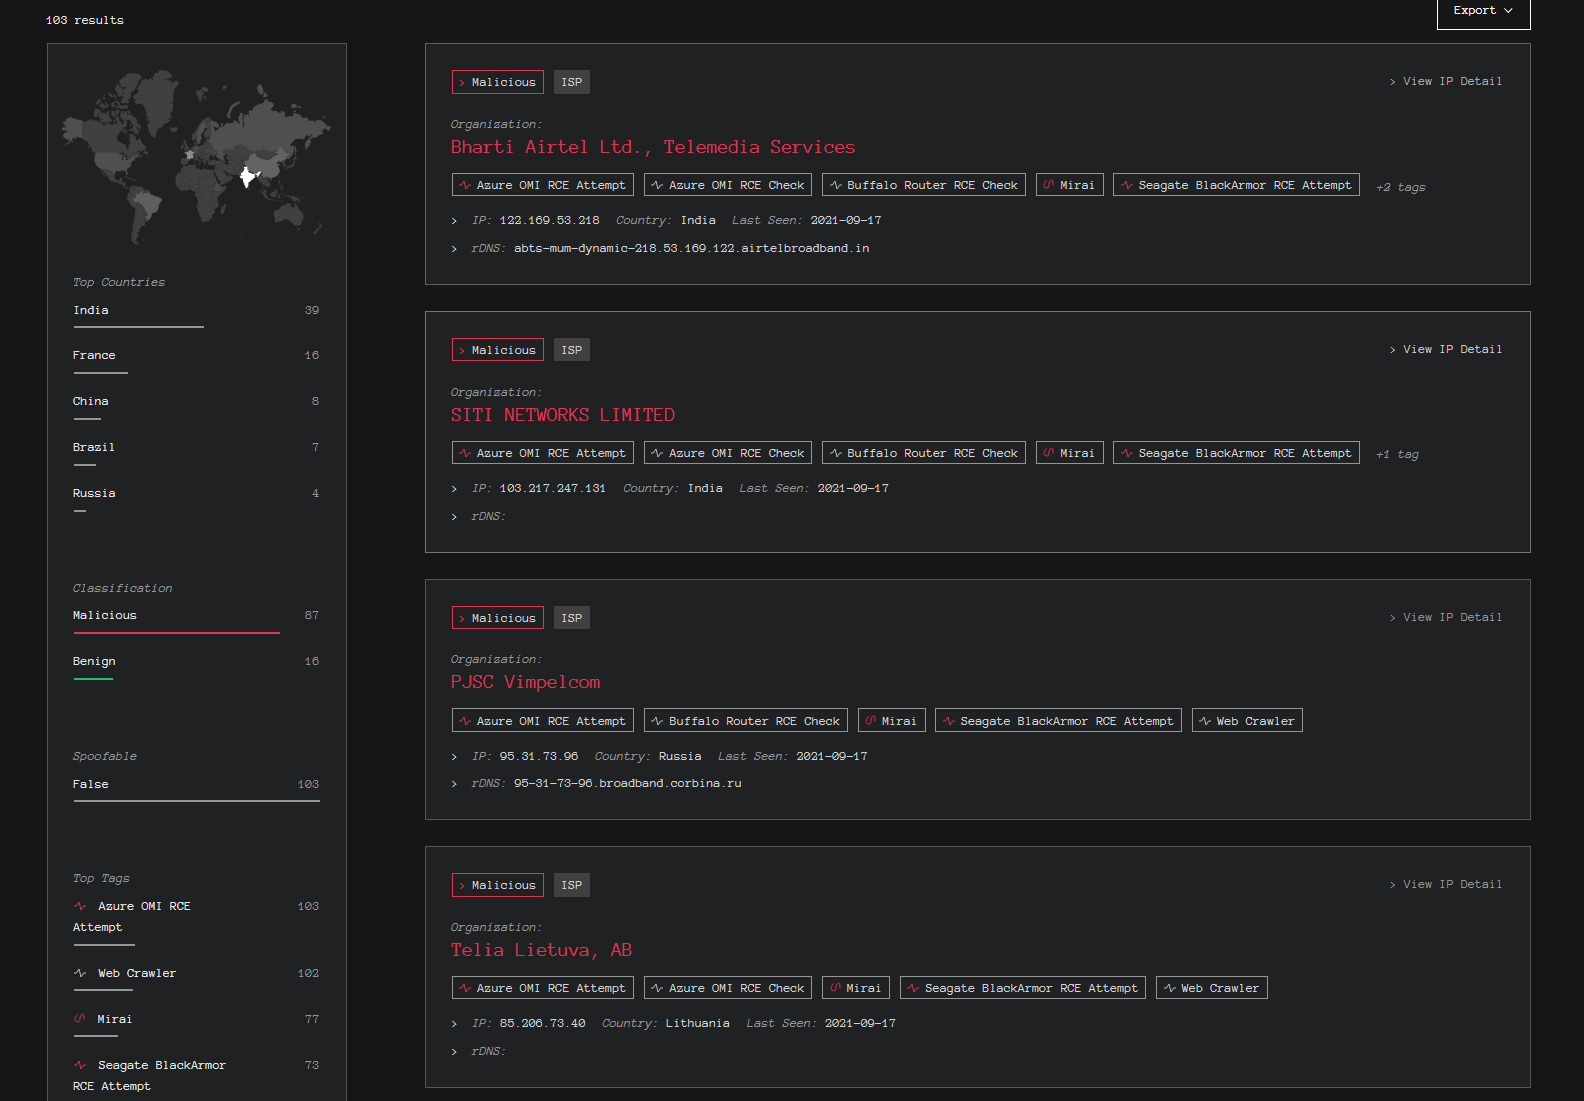View IP Detail for PJSC Vimpelcom
The image size is (1584, 1101).
(1446, 618)
